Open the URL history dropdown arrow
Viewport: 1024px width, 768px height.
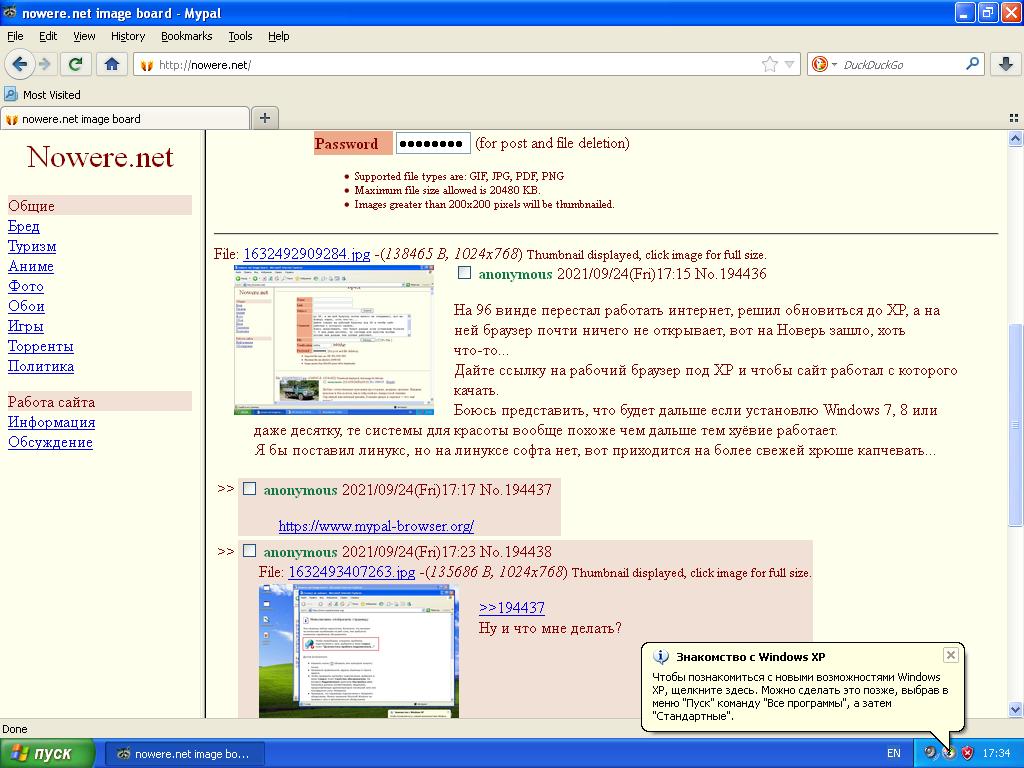pyautogui.click(x=789, y=65)
